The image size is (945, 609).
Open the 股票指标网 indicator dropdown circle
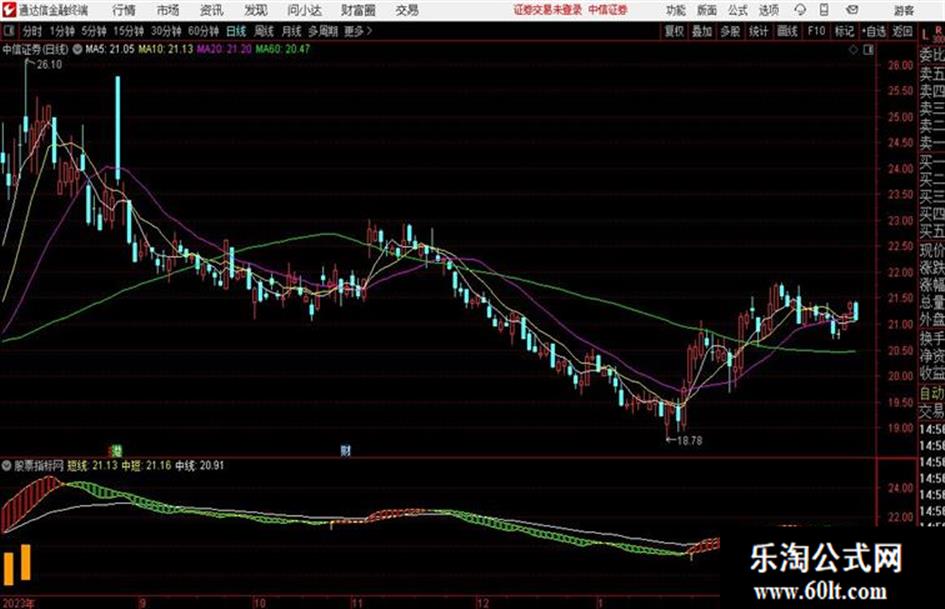(x=7, y=465)
